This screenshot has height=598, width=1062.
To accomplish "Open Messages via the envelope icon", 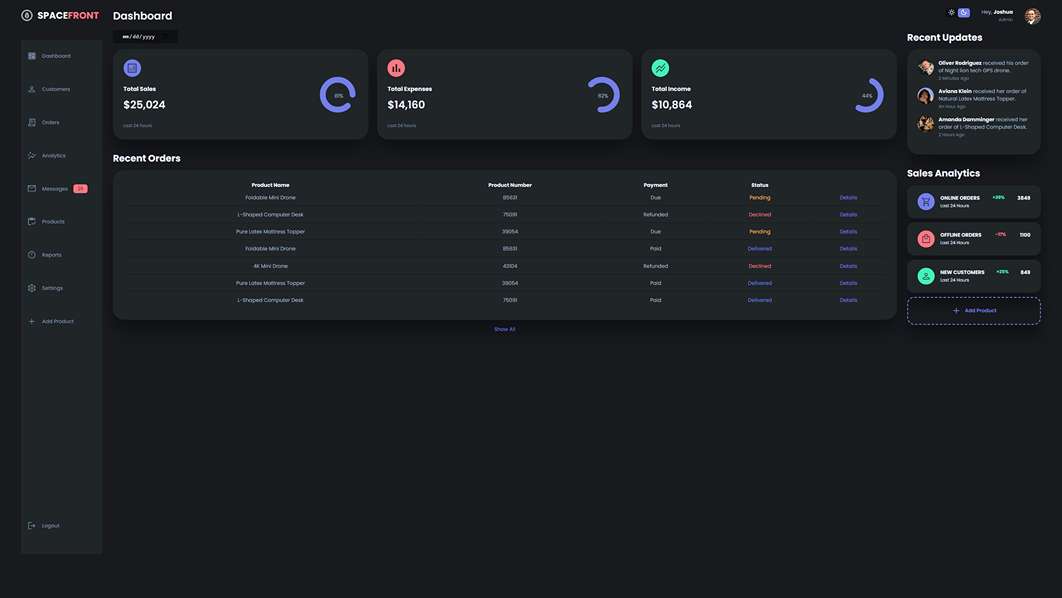I will tap(32, 188).
